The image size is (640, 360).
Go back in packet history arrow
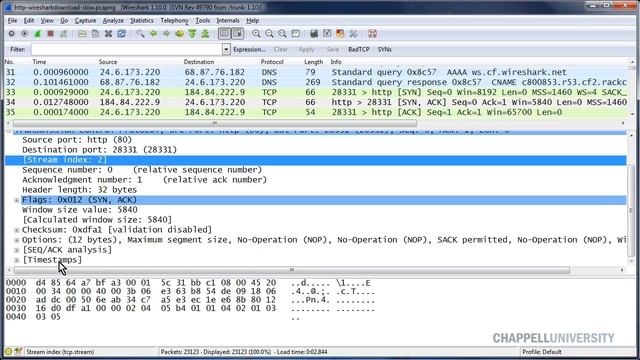[x=153, y=34]
